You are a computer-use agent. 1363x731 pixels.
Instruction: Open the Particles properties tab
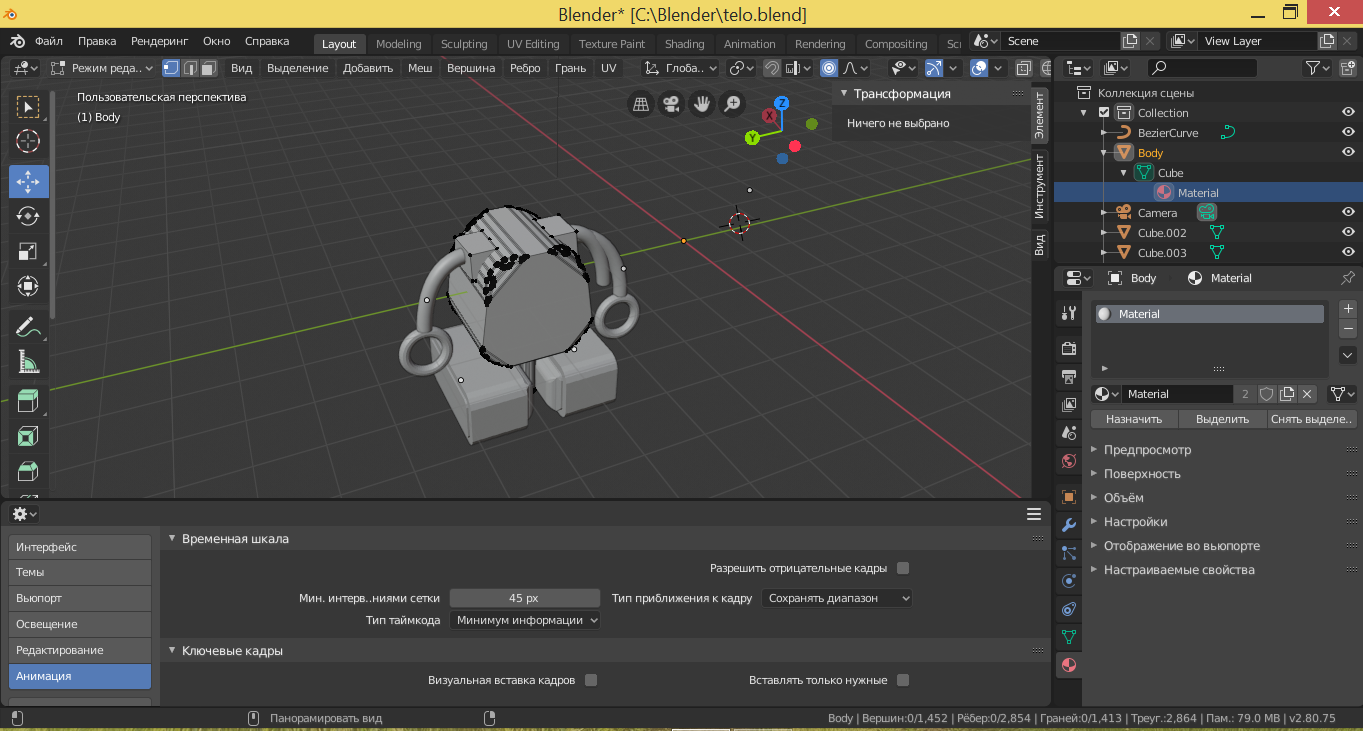tap(1068, 552)
